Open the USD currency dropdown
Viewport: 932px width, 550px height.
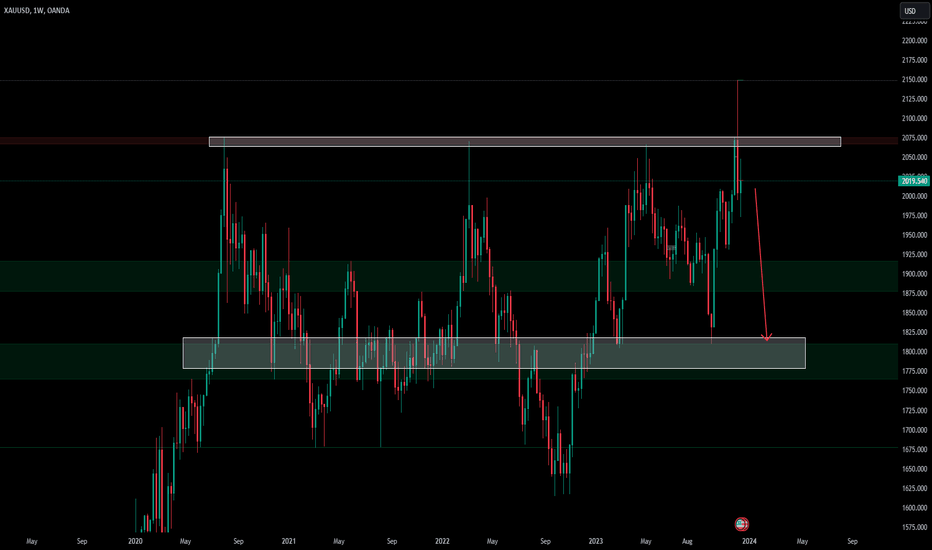[x=914, y=11]
